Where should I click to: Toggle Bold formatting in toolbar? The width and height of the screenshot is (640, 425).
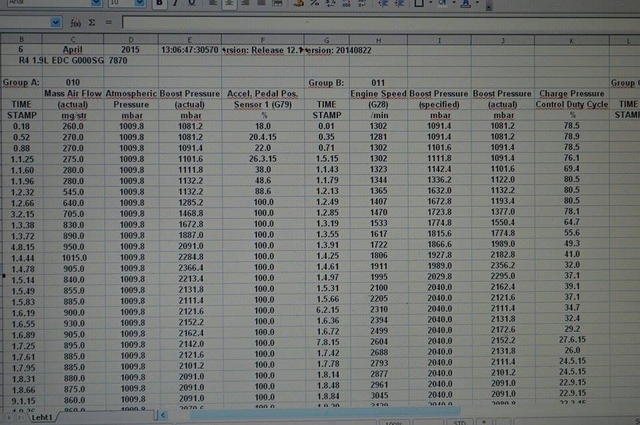coord(159,3)
